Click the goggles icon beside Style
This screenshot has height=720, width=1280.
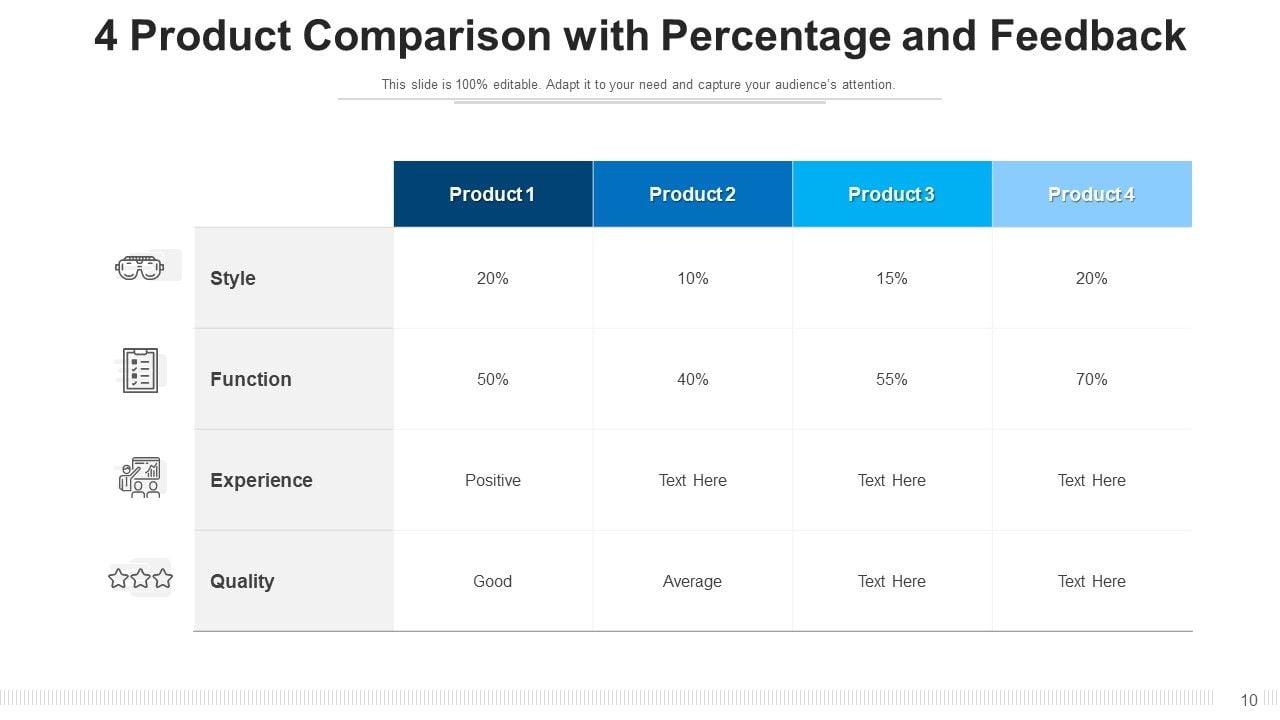click(x=139, y=267)
